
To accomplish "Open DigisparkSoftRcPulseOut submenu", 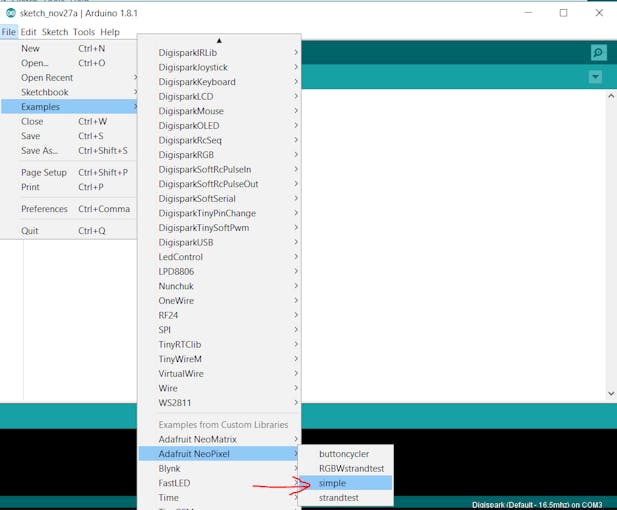I will (219, 184).
